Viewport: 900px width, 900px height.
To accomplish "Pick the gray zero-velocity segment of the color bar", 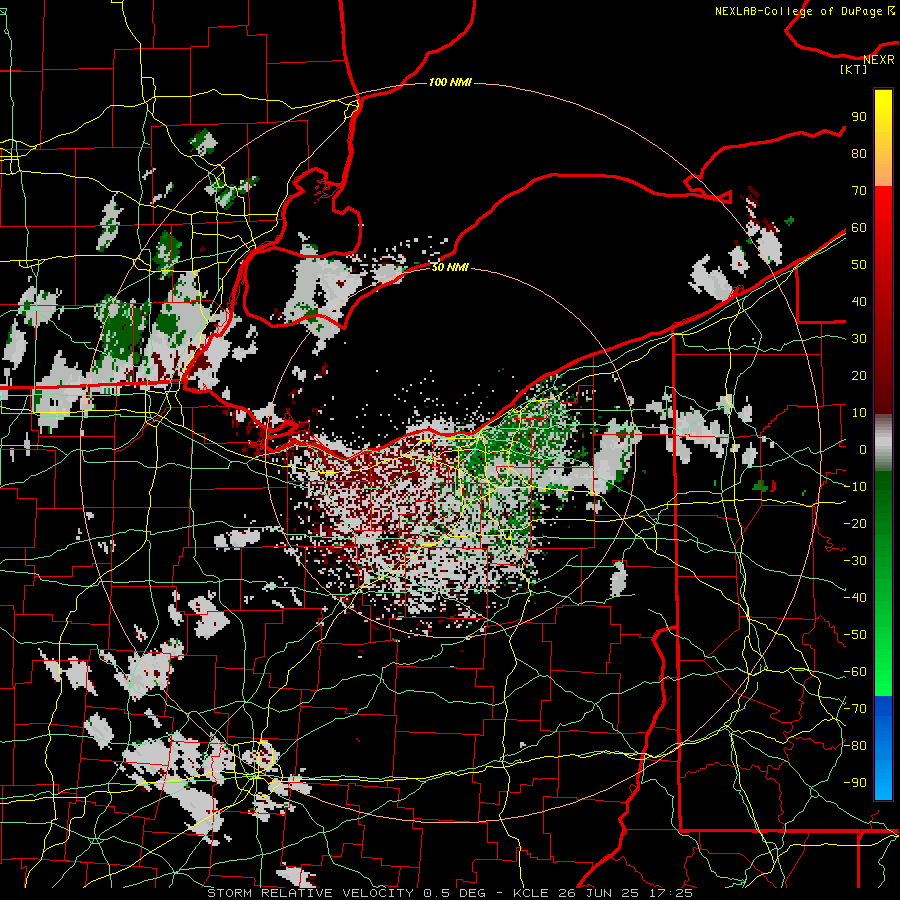I will 883,443.
